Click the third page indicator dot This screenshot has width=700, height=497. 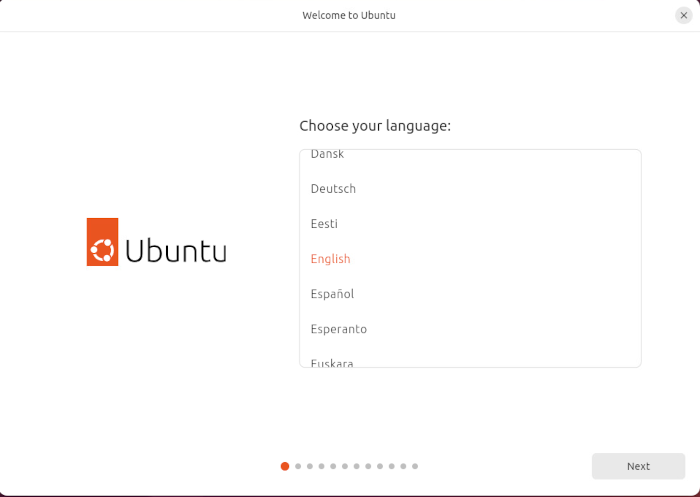[310, 466]
